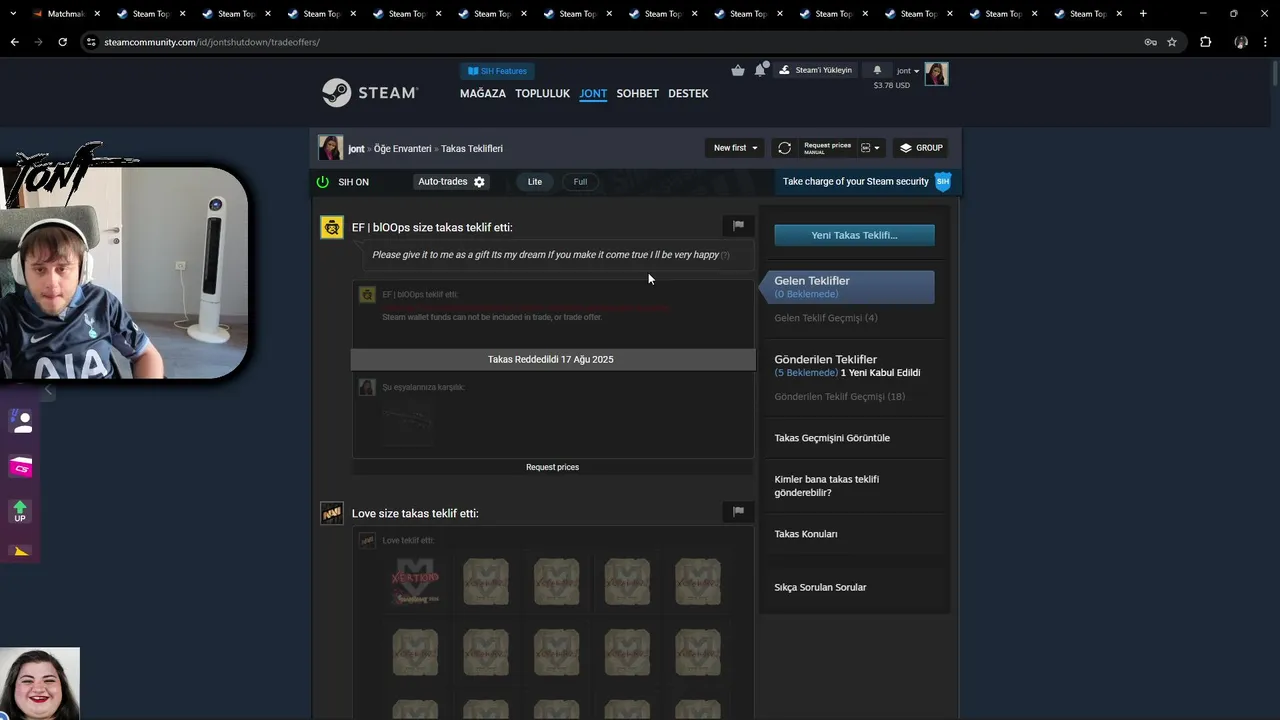
Task: Click Request prices MANUAL button
Action: 827,147
